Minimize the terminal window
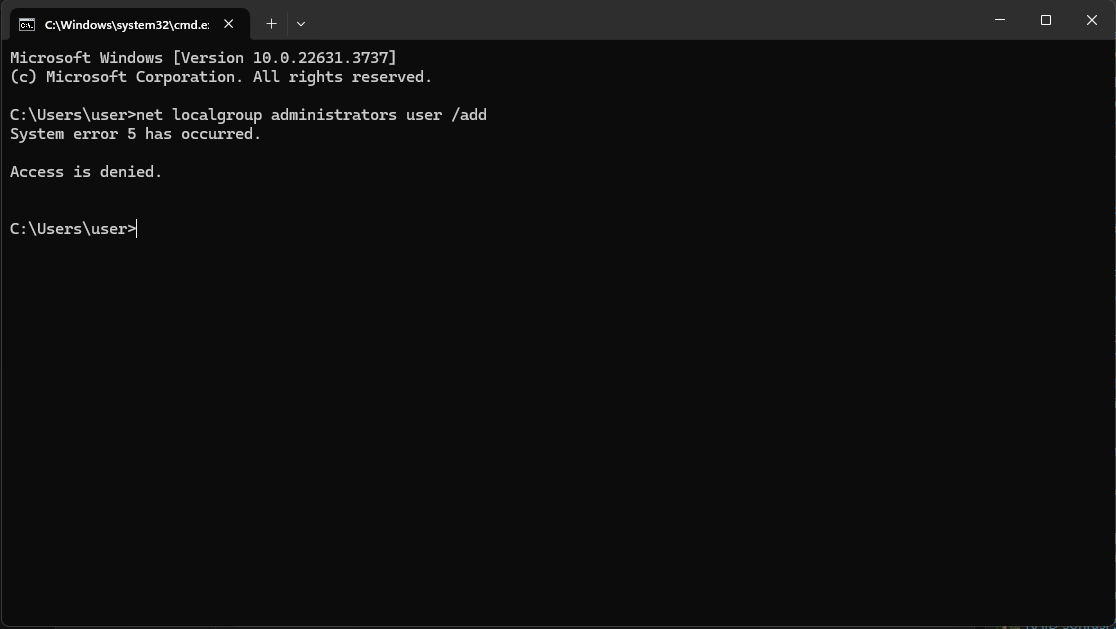Image resolution: width=1116 pixels, height=629 pixels. click(1001, 20)
